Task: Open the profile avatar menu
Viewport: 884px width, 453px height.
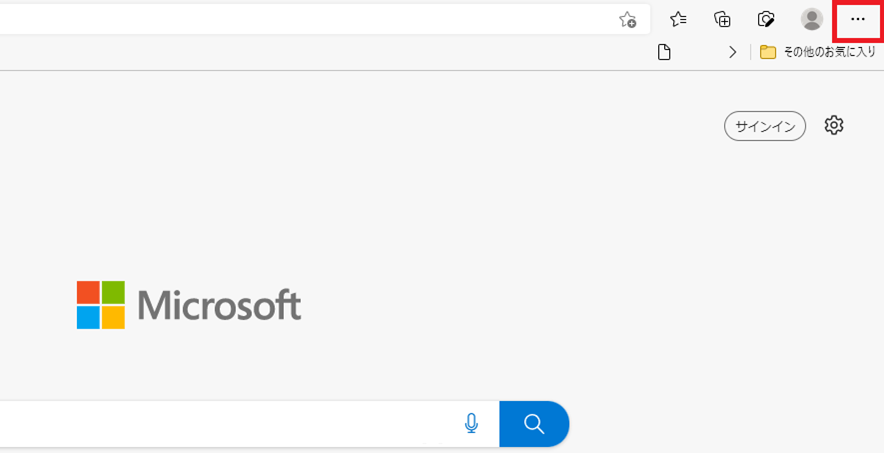Action: pyautogui.click(x=812, y=19)
